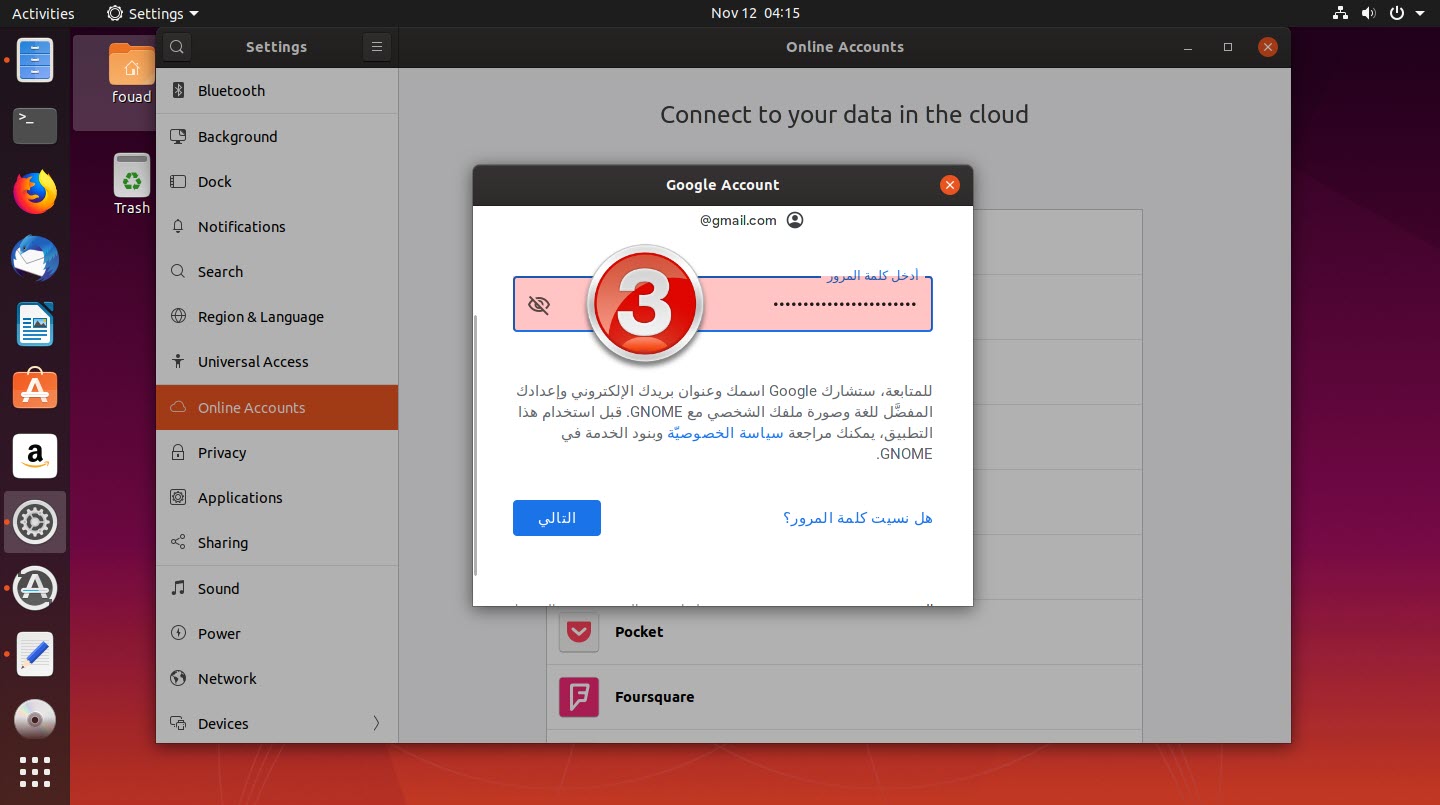Click the Google Account dialog scrollbar

476,446
